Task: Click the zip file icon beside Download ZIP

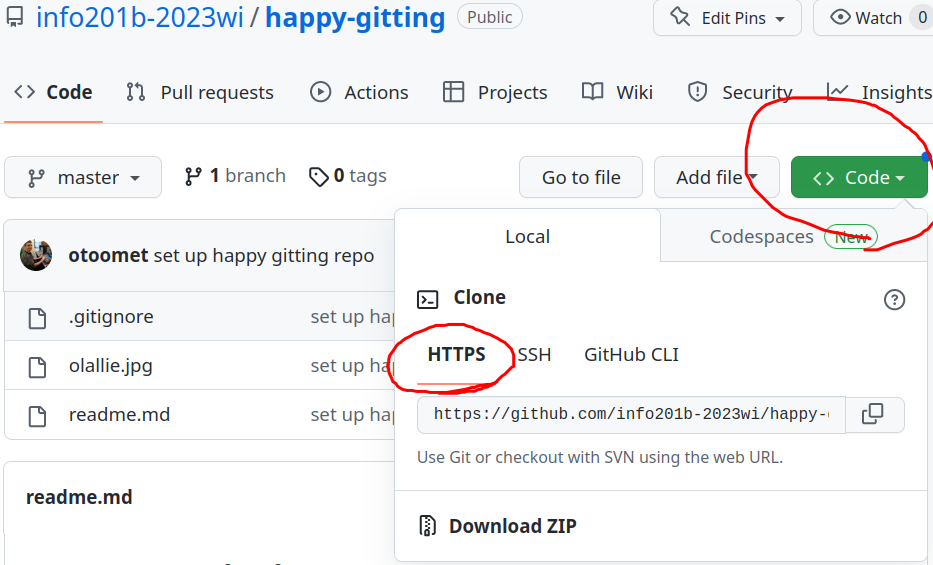Action: [428, 526]
